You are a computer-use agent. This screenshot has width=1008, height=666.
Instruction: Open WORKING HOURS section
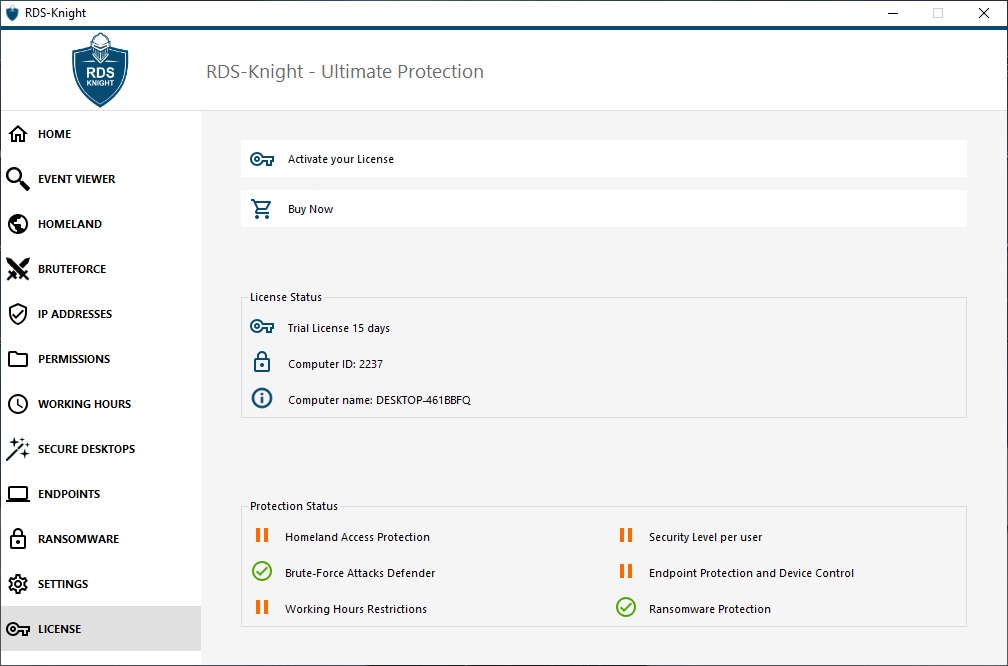100,404
